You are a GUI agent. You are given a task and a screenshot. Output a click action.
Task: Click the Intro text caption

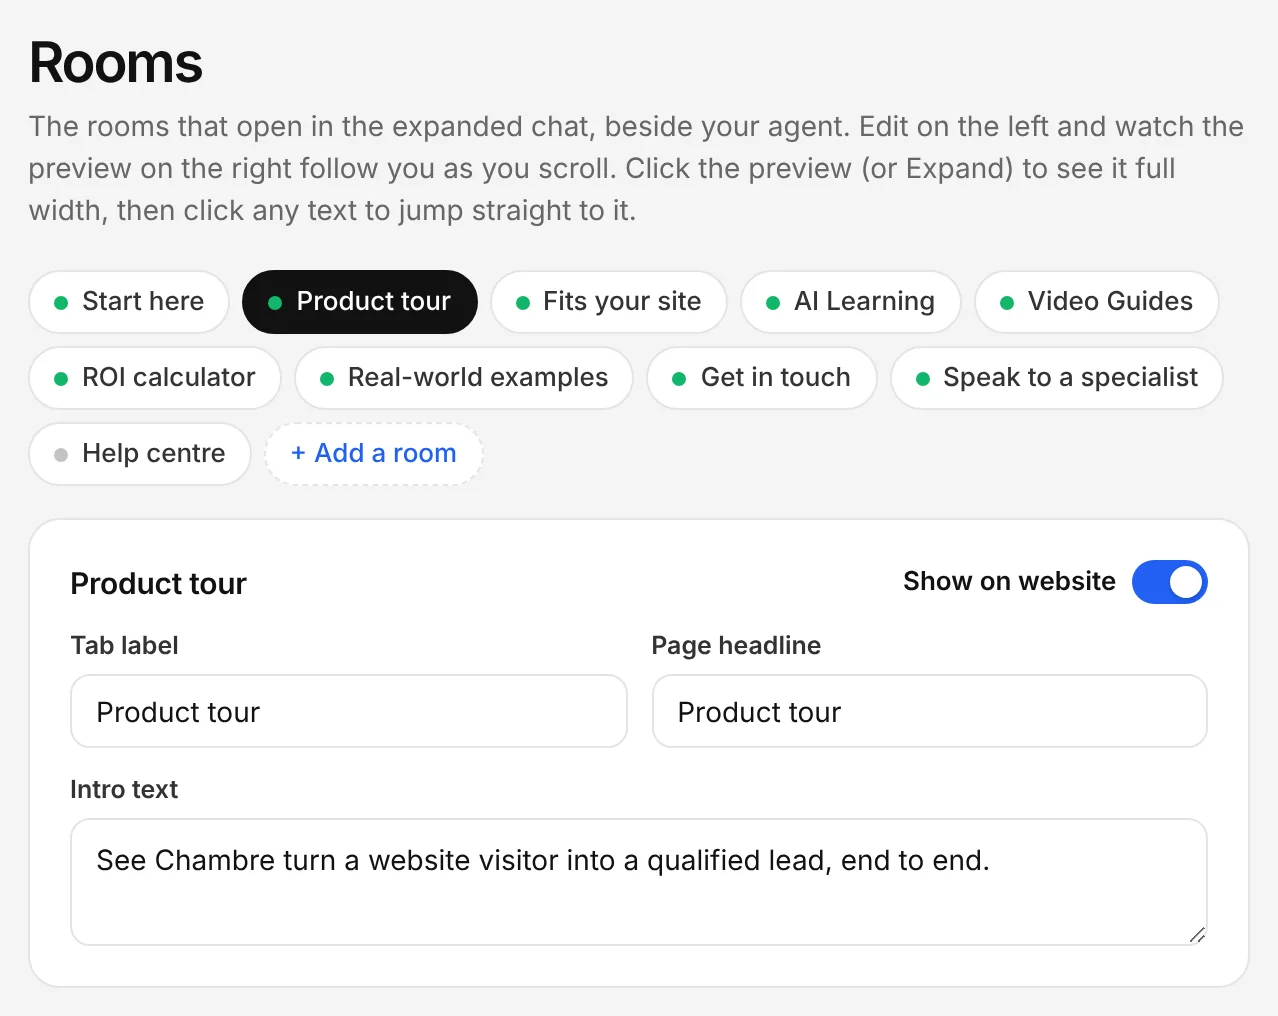click(124, 790)
